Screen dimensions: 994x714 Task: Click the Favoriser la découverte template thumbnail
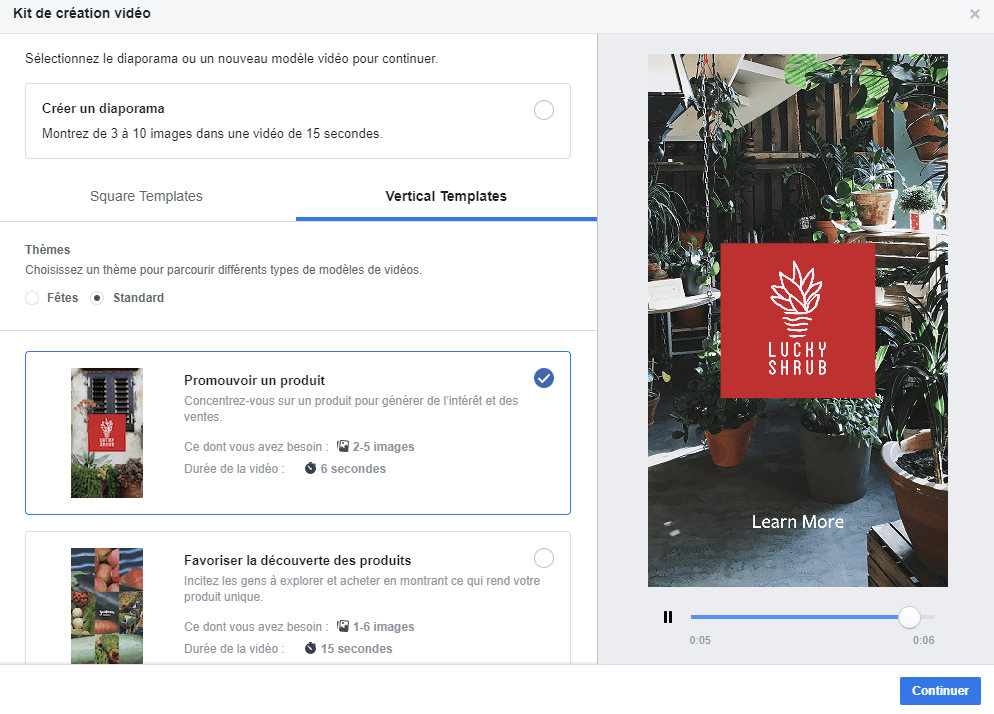click(106, 606)
